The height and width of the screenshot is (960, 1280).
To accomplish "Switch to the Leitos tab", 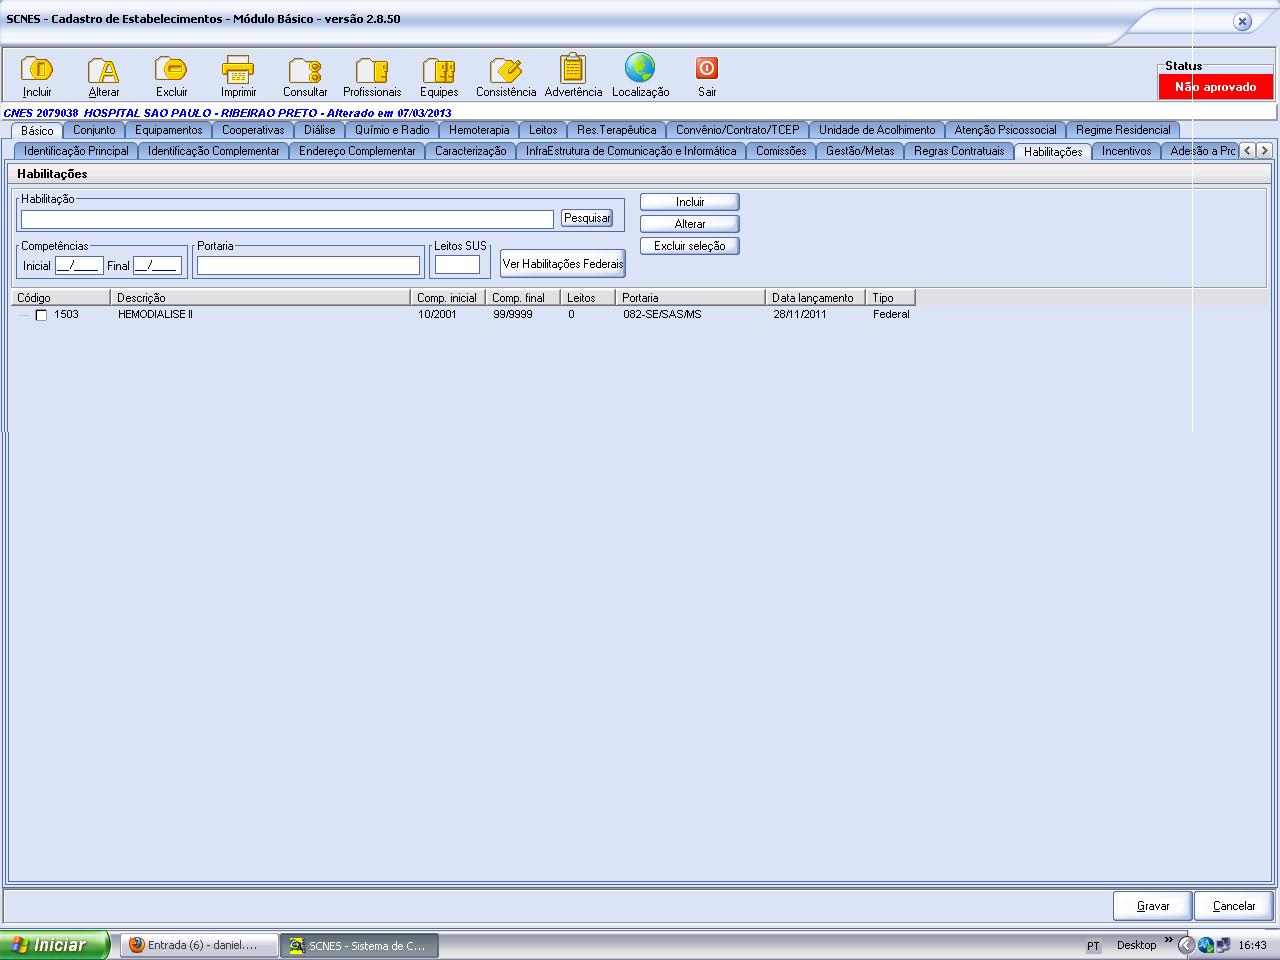I will pos(543,130).
